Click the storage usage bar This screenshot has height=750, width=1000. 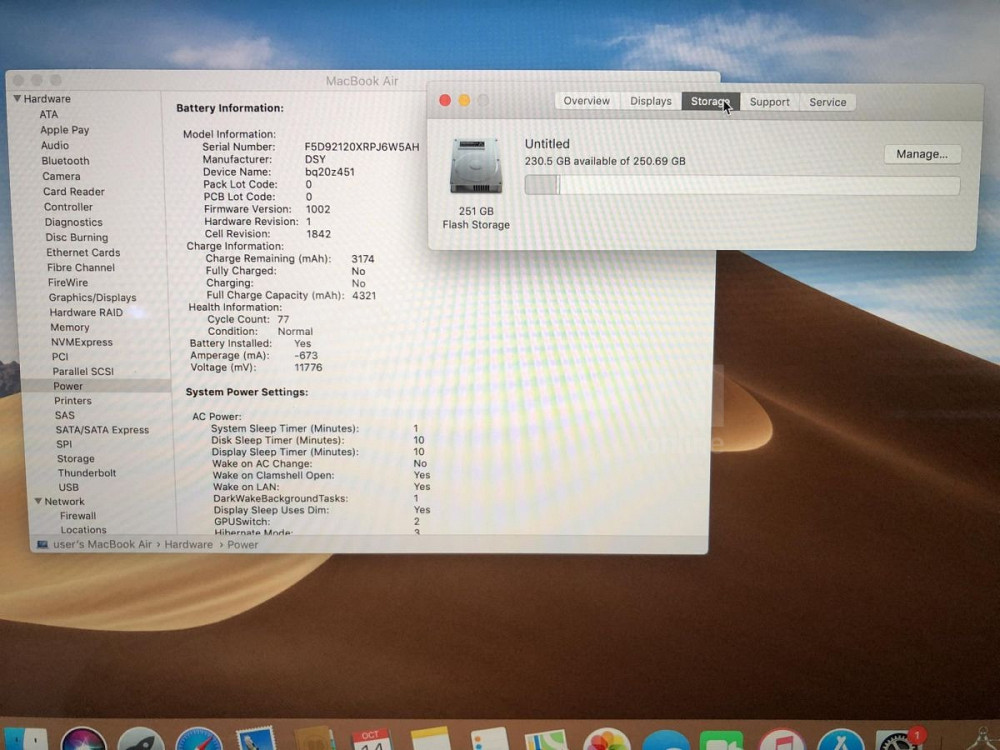pos(741,185)
